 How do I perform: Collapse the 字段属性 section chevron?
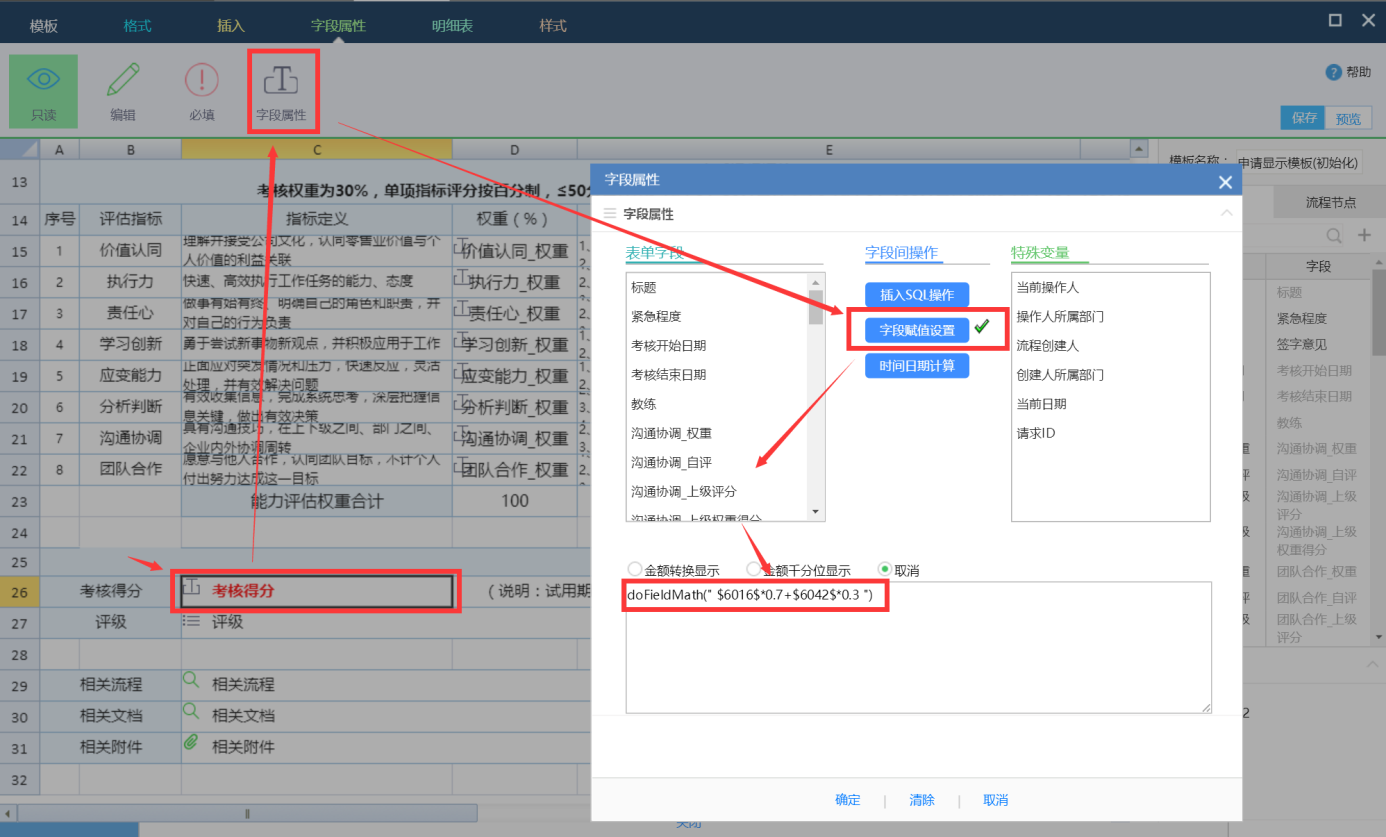pos(1226,213)
